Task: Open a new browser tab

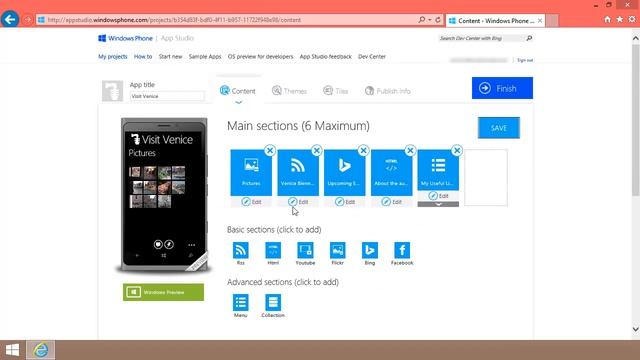Action: coord(552,20)
